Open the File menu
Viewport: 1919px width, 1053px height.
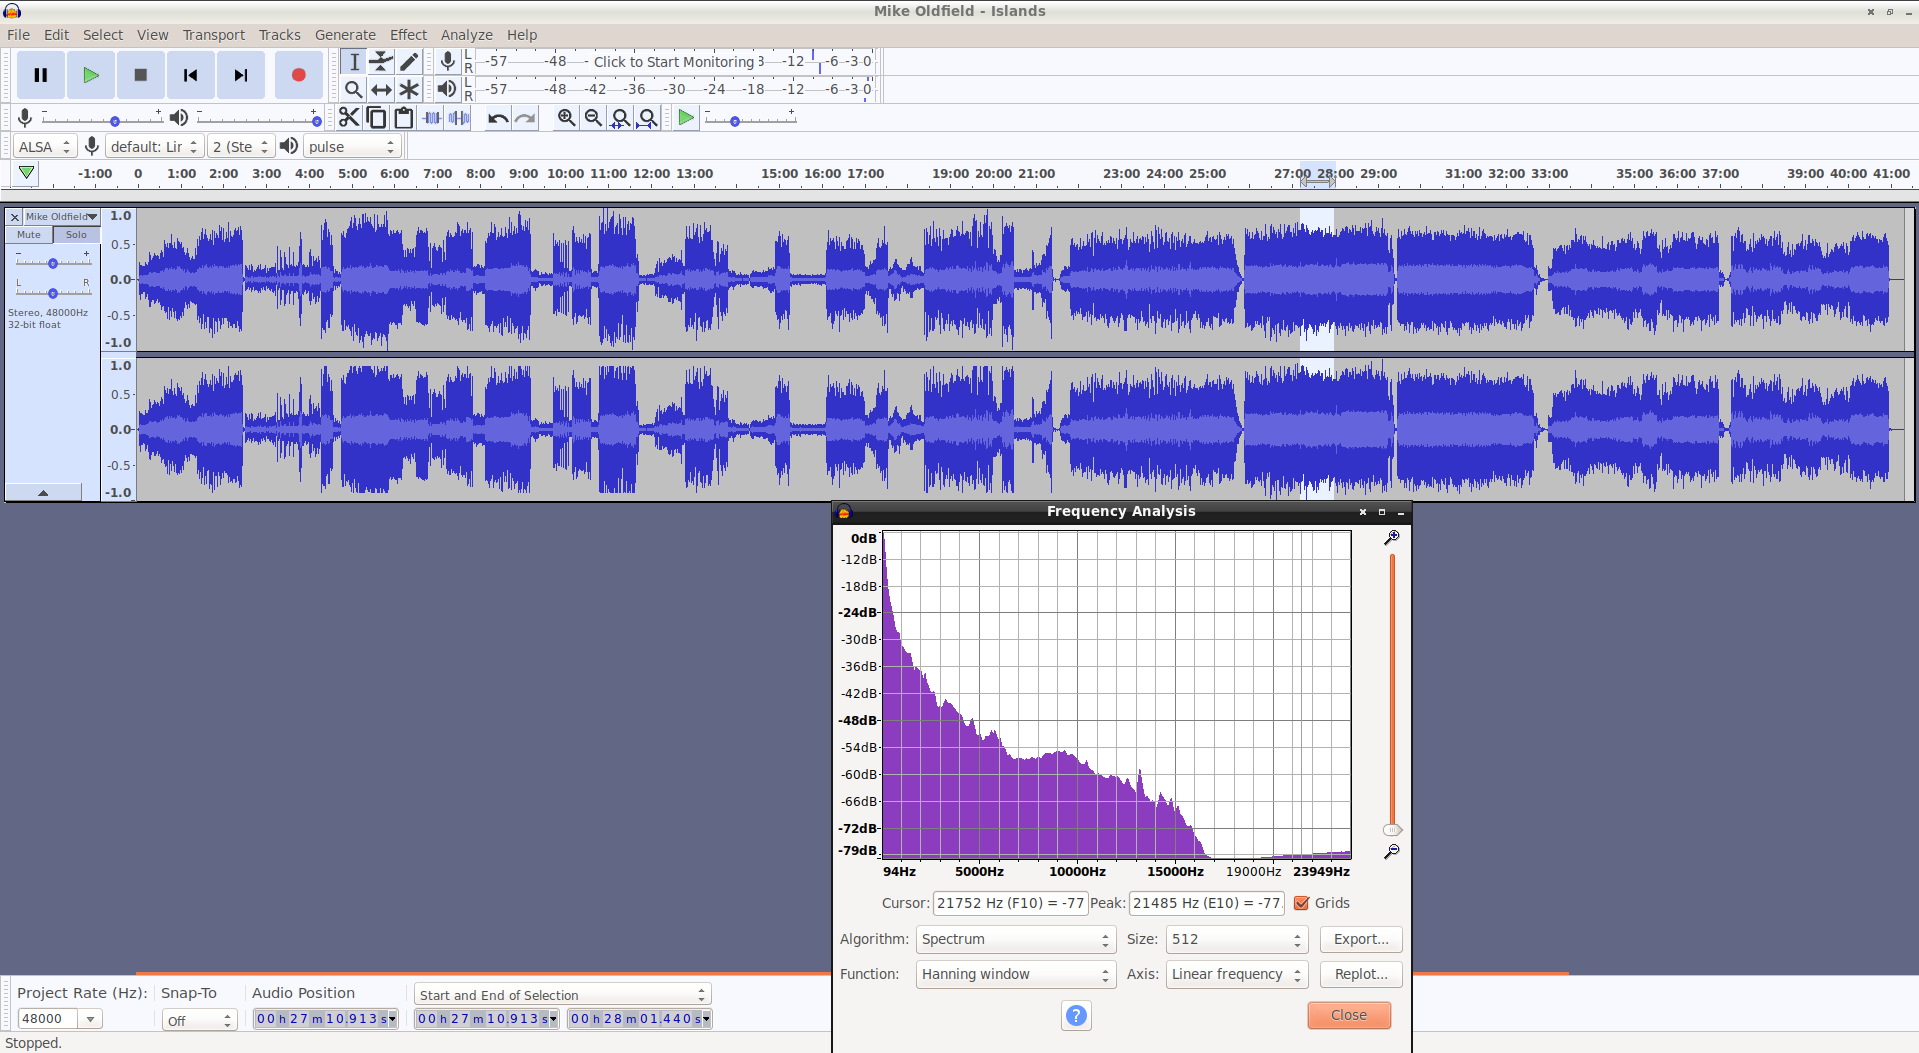point(18,35)
